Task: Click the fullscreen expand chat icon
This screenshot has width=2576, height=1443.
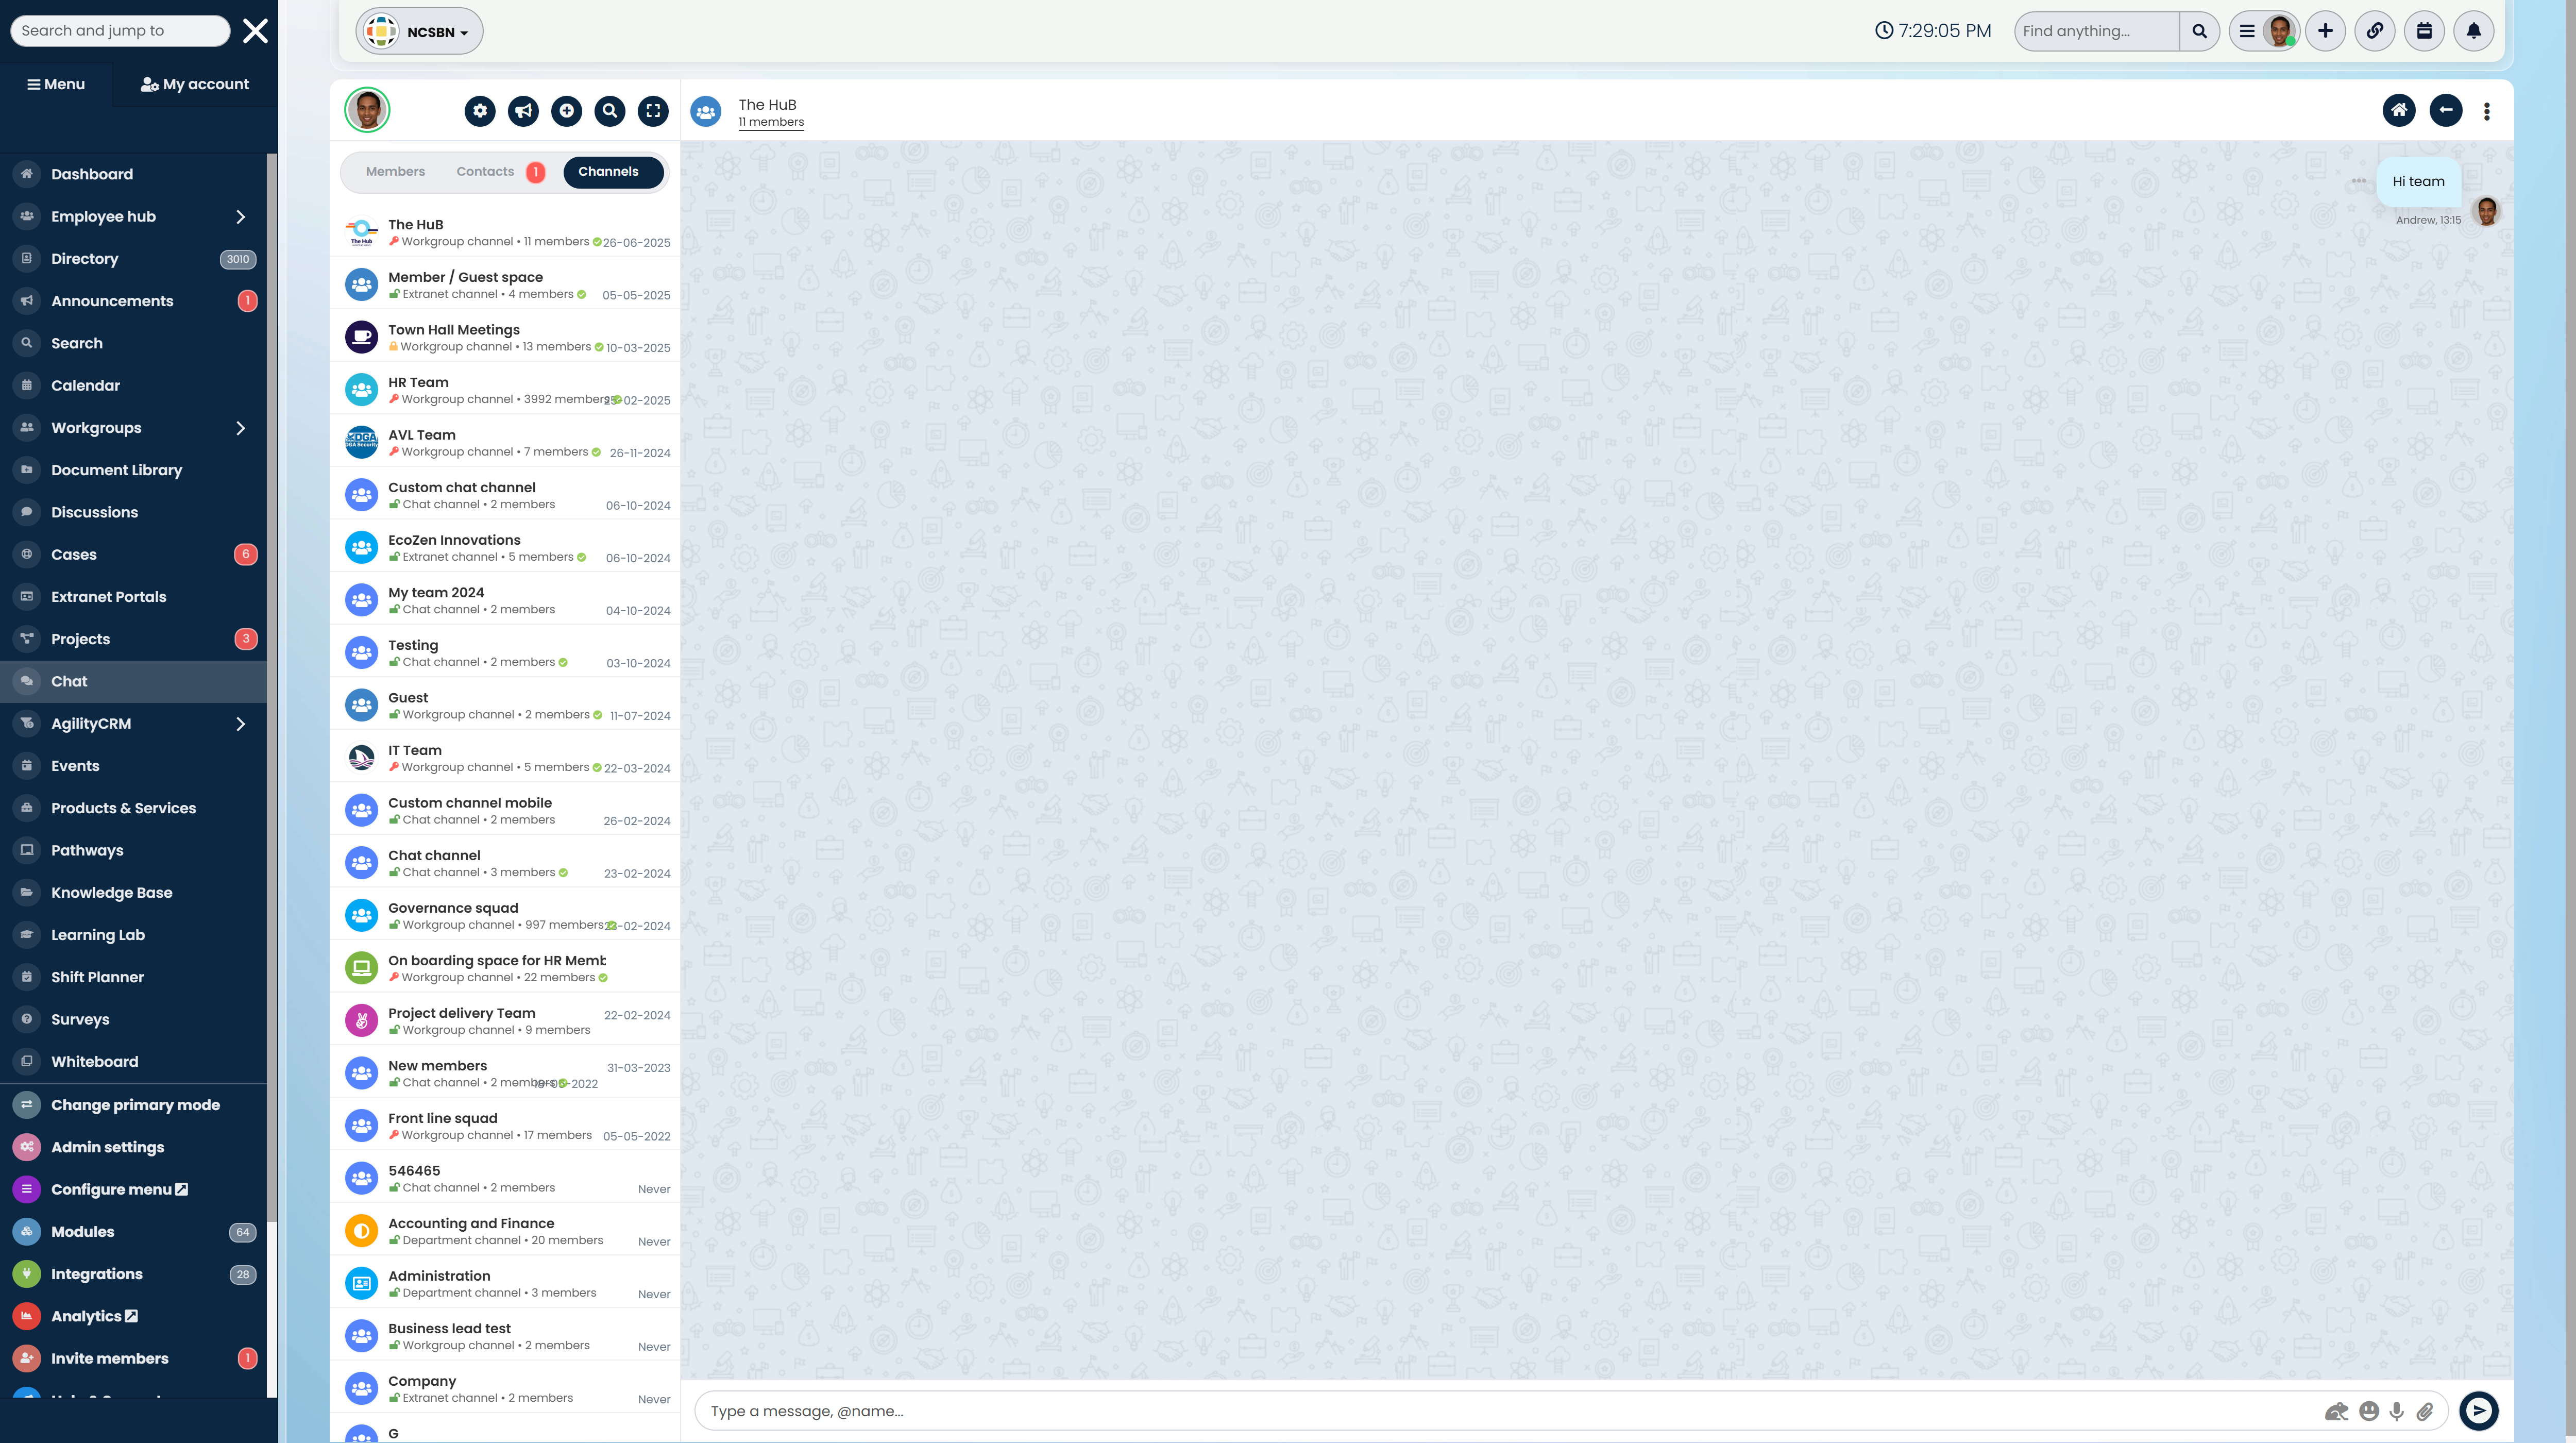Action: 653,111
